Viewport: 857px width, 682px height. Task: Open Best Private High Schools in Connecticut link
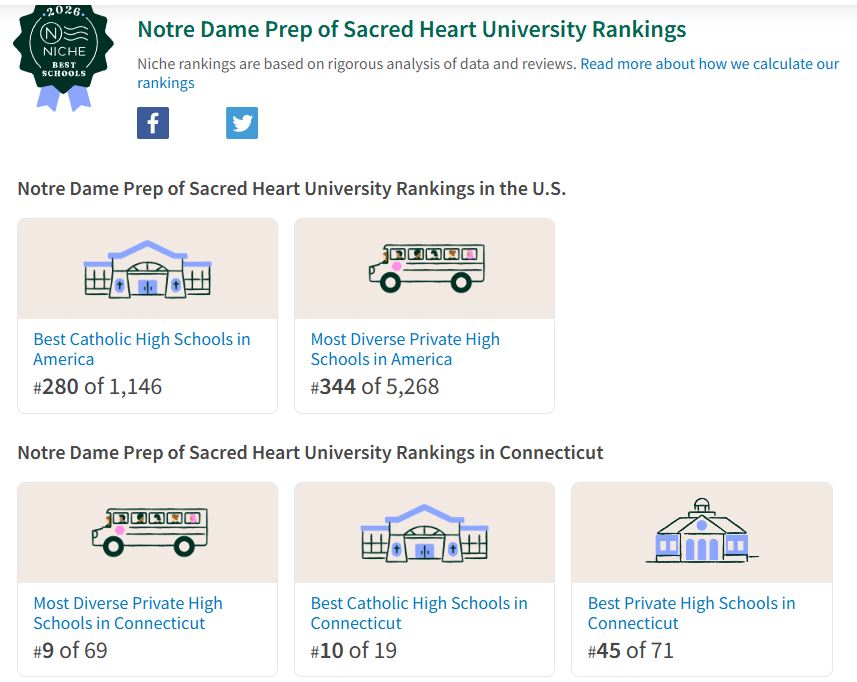click(691, 613)
